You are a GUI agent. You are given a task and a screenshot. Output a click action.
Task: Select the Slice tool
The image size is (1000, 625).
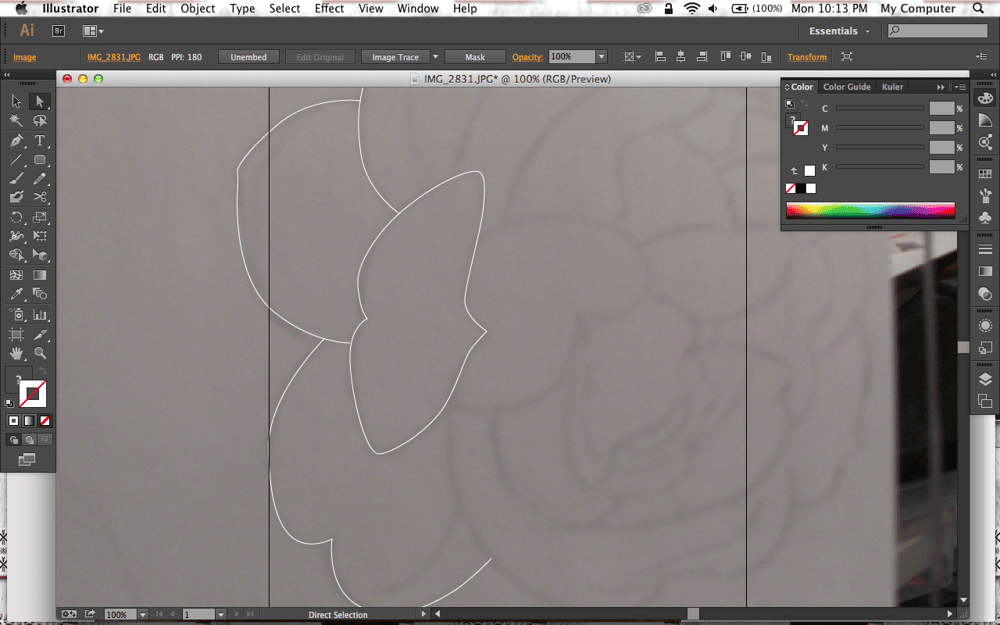40,334
